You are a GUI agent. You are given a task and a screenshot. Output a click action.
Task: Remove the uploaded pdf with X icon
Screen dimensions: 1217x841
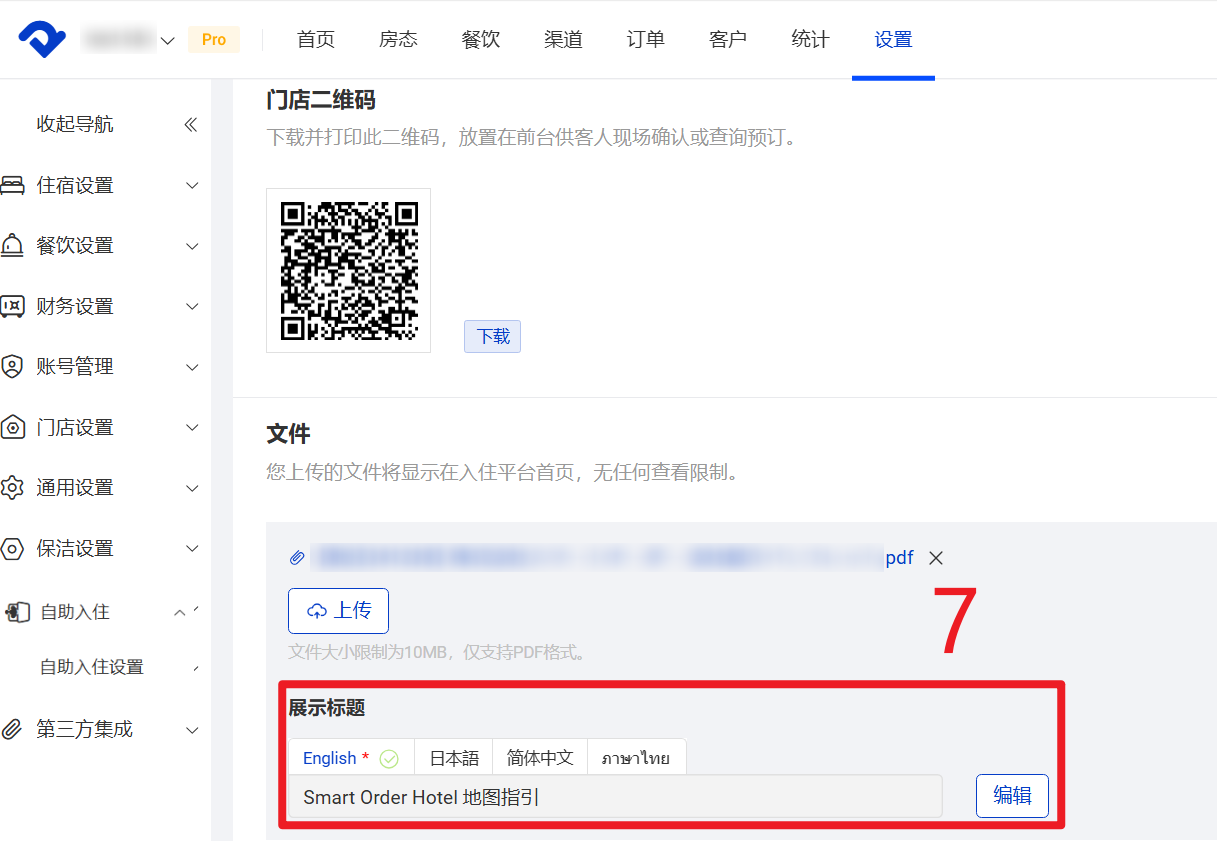coord(936,558)
